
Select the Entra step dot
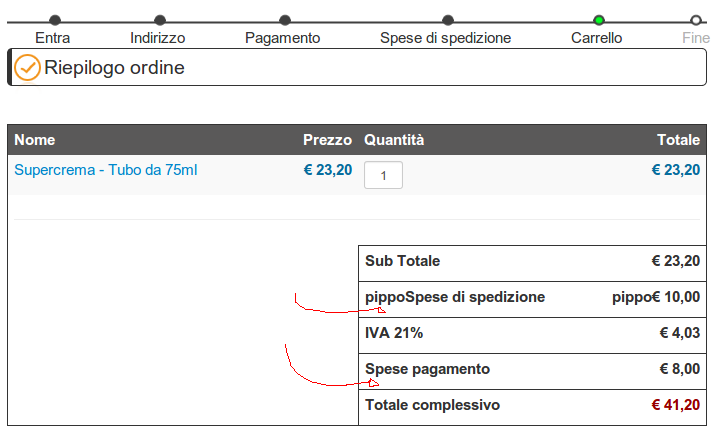click(55, 20)
